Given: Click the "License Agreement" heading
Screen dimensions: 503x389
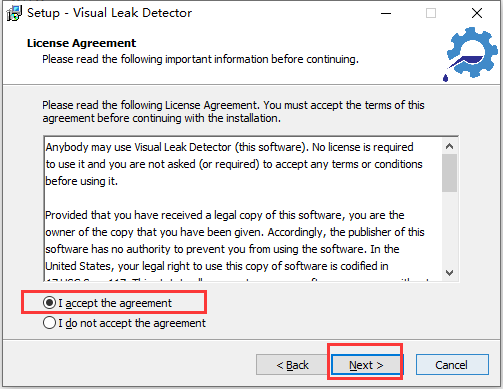Looking at the screenshot, I should [82, 43].
